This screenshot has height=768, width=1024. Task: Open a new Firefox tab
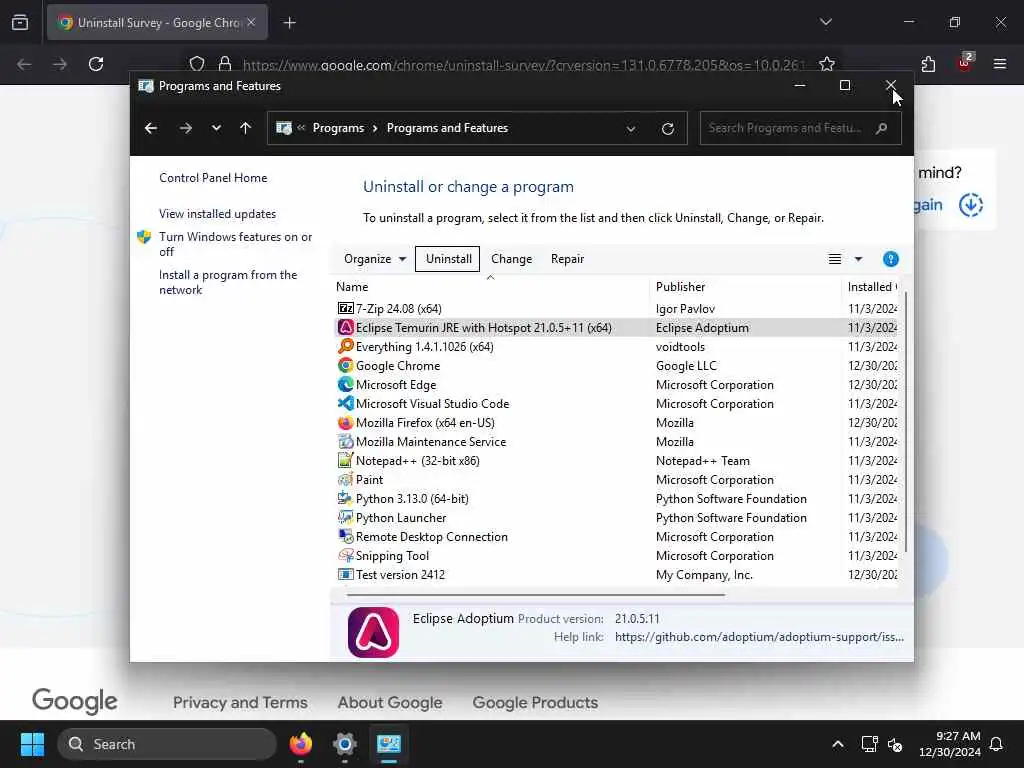[289, 23]
